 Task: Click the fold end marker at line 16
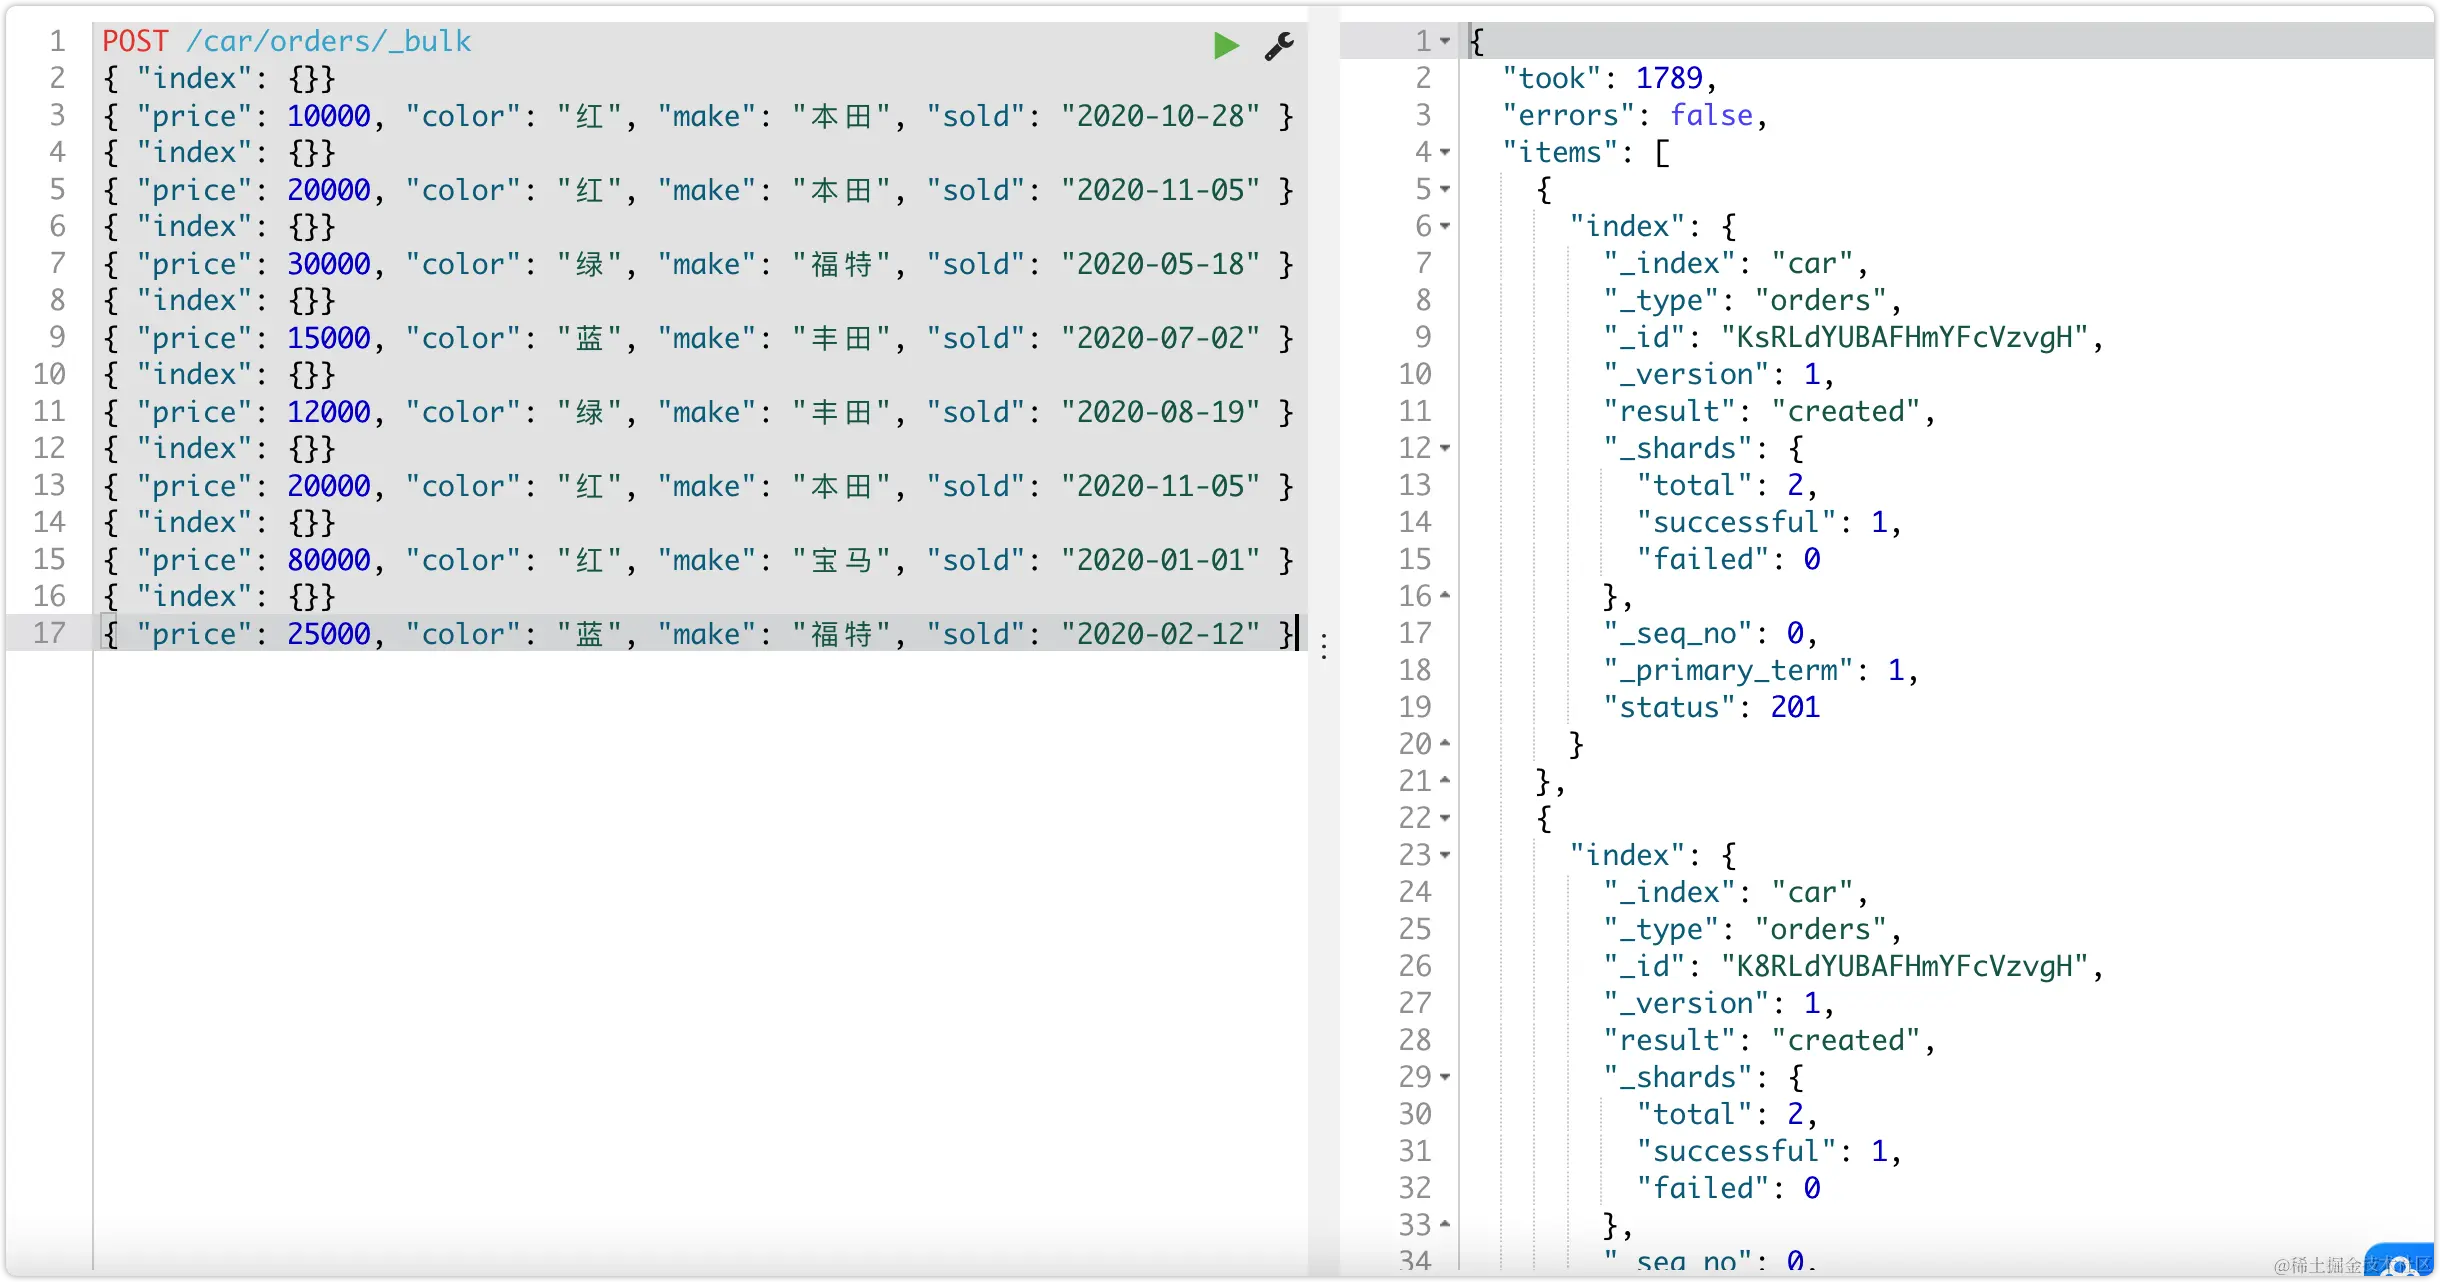pos(1445,596)
